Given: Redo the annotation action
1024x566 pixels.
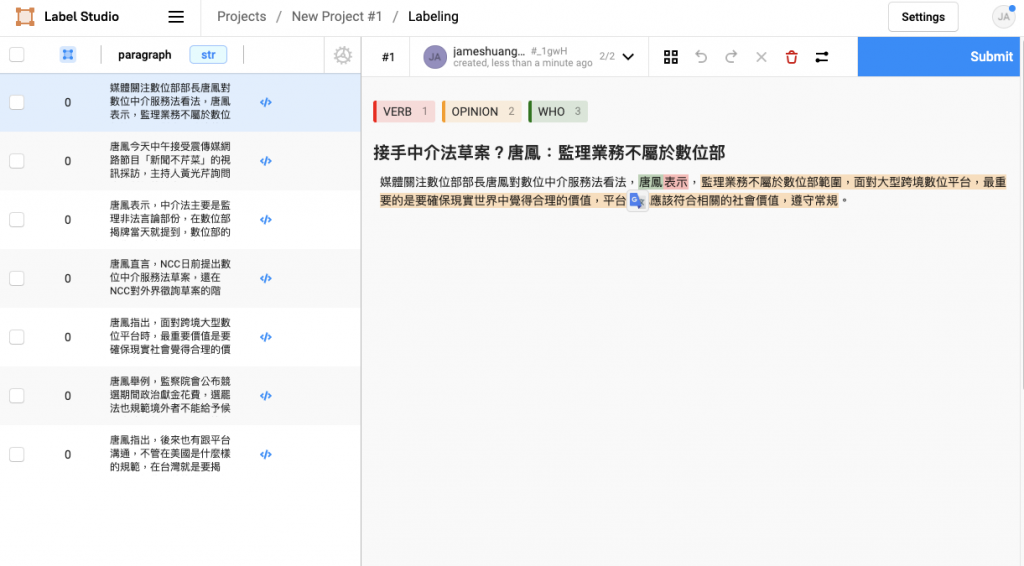Looking at the screenshot, I should [x=731, y=57].
